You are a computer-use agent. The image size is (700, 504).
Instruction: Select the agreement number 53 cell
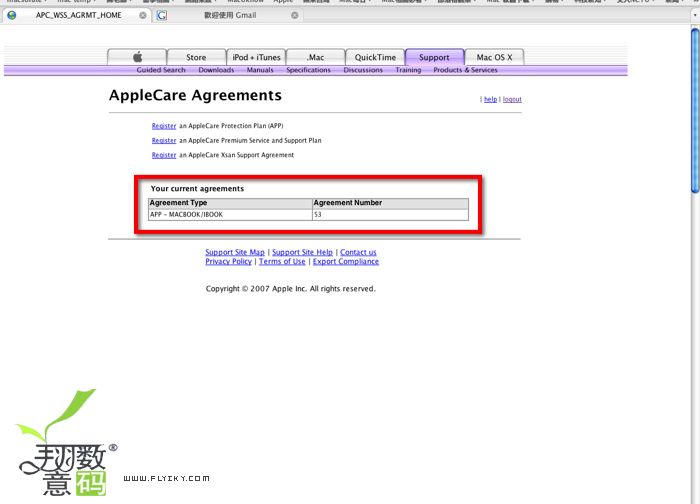click(391, 214)
